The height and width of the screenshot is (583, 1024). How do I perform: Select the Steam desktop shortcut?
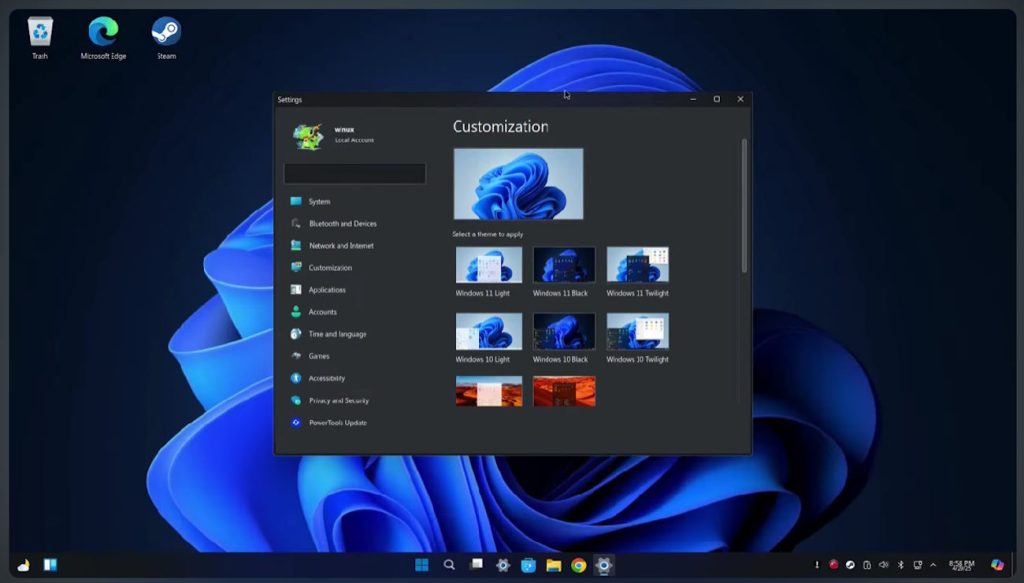click(x=167, y=38)
